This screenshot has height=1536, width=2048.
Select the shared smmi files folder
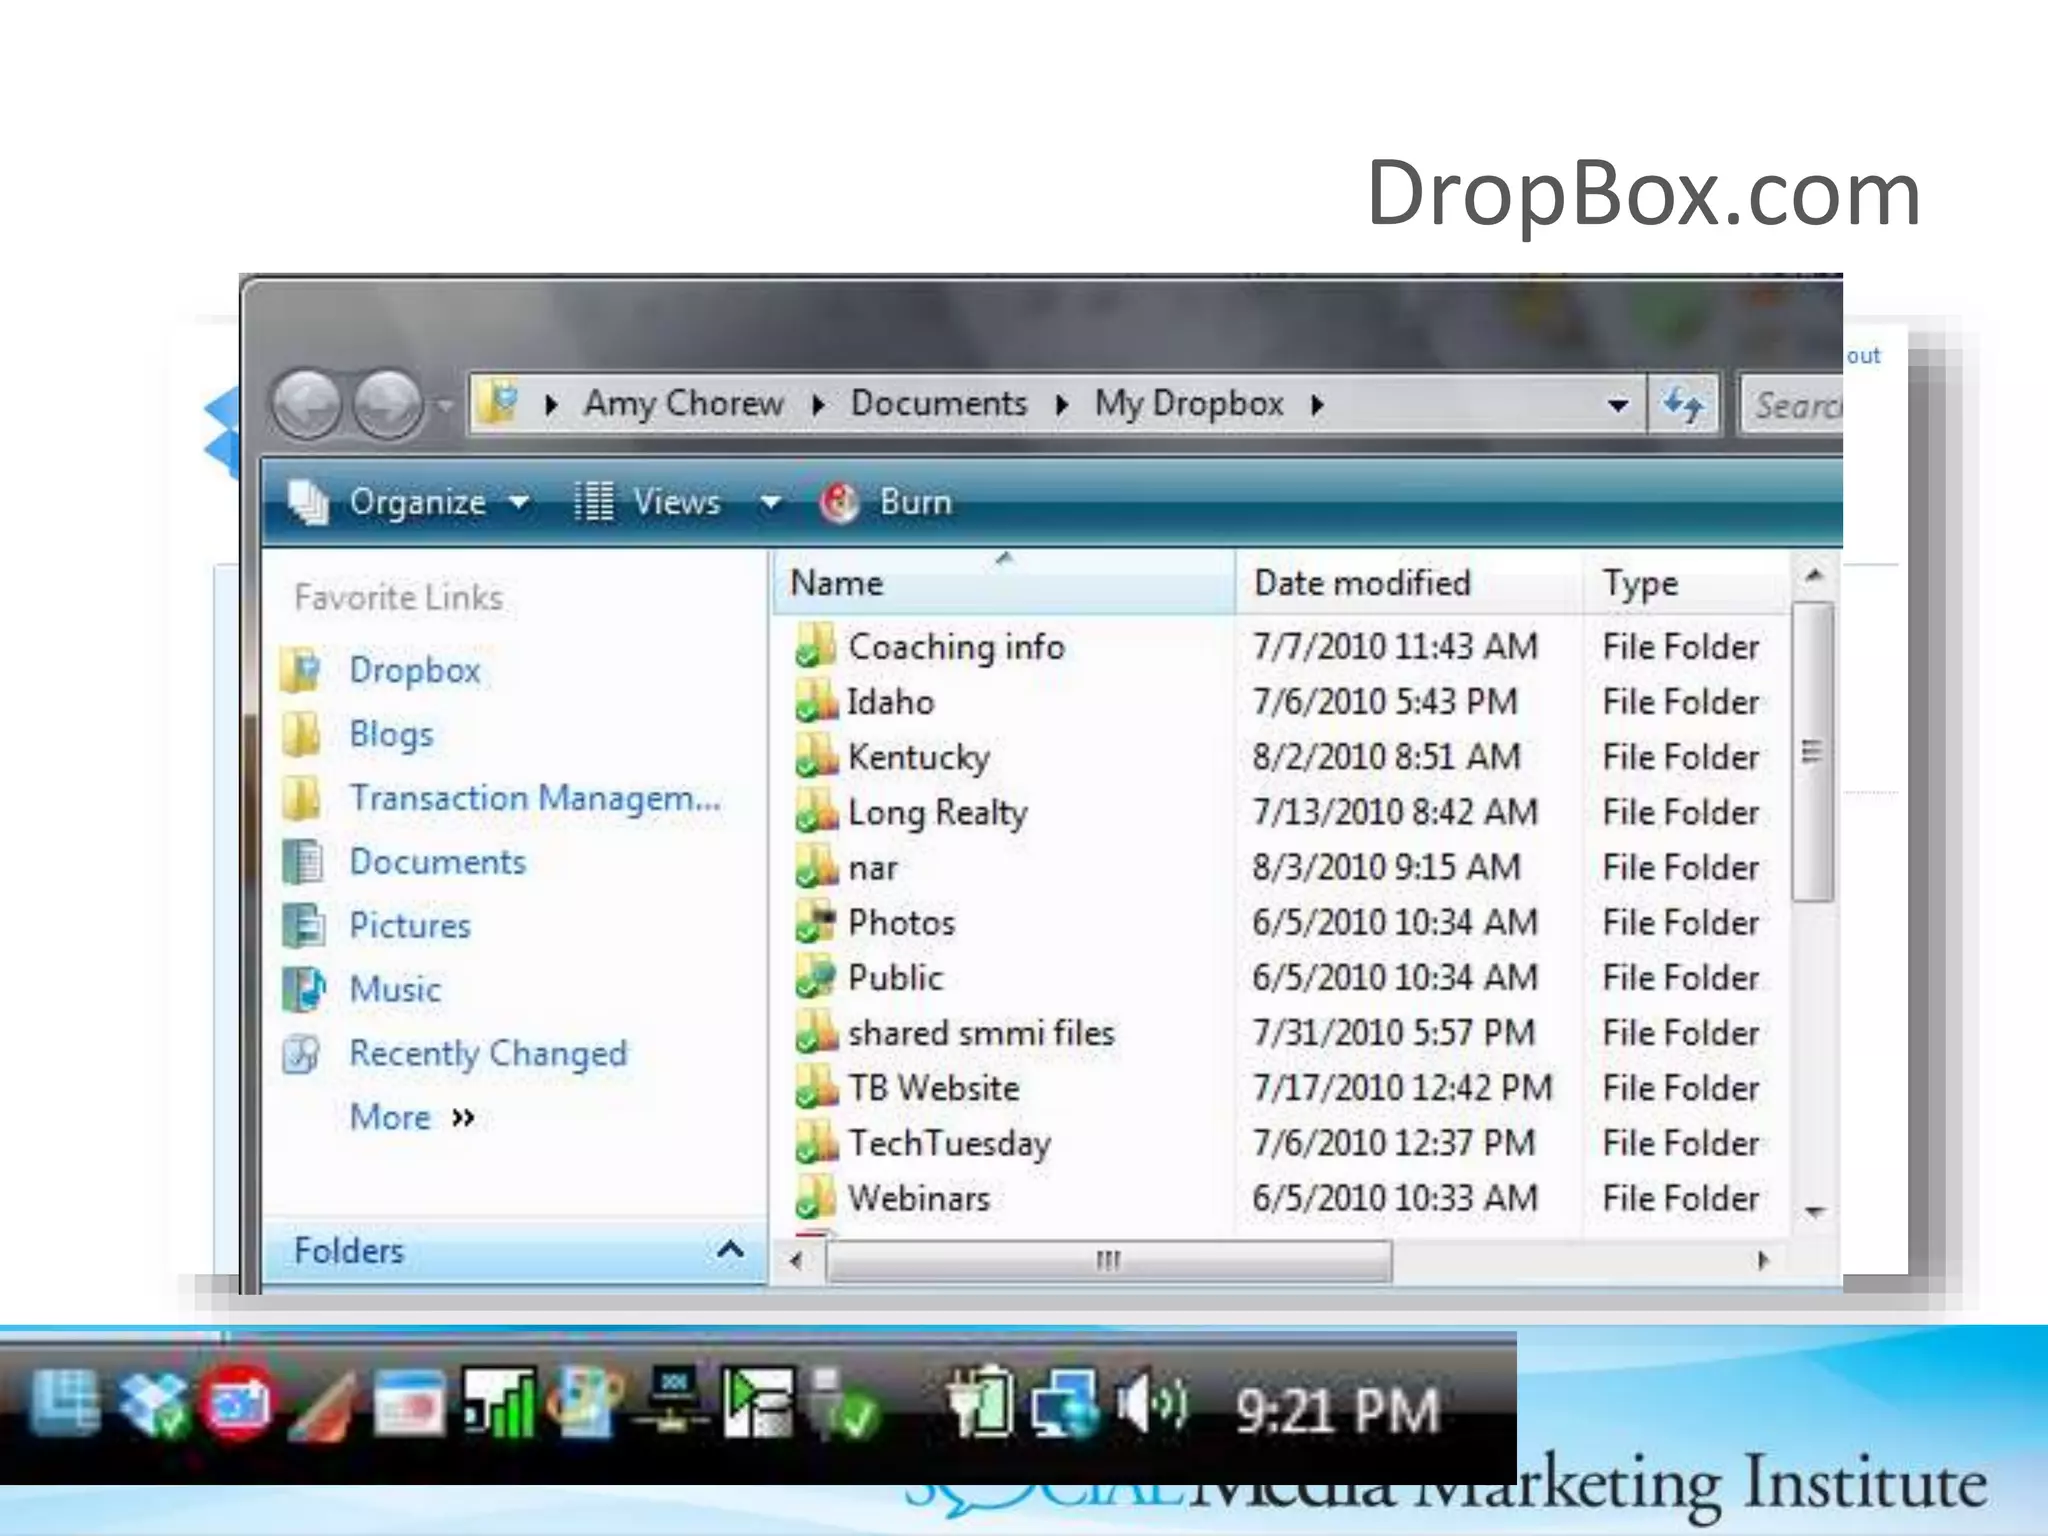980,1033
